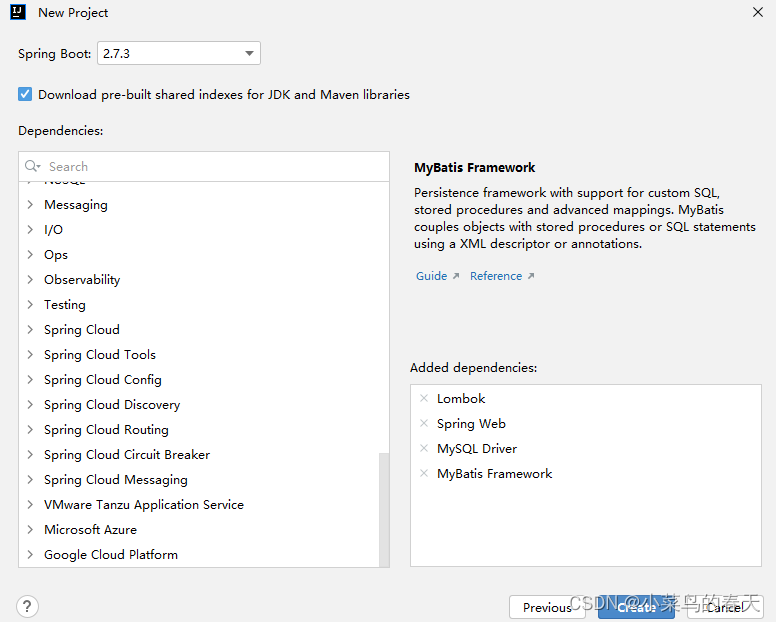
Task: Remove Spring Web from added dependencies
Action: (x=424, y=423)
